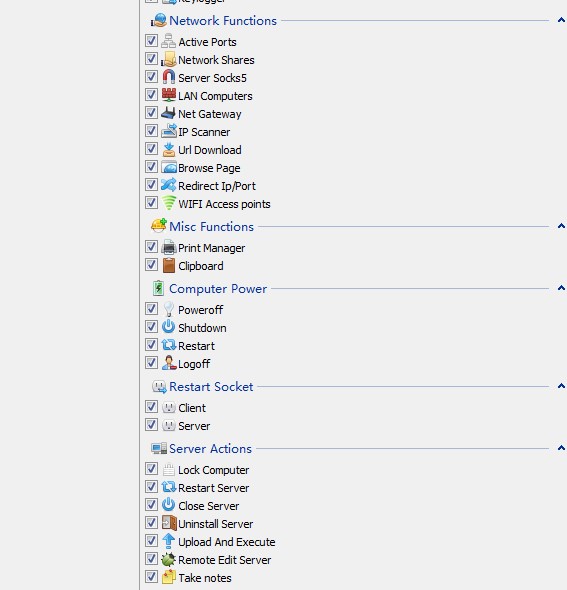Screen dimensions: 567x590
Task: Click the Take notes sticky note icon
Action: point(168,577)
